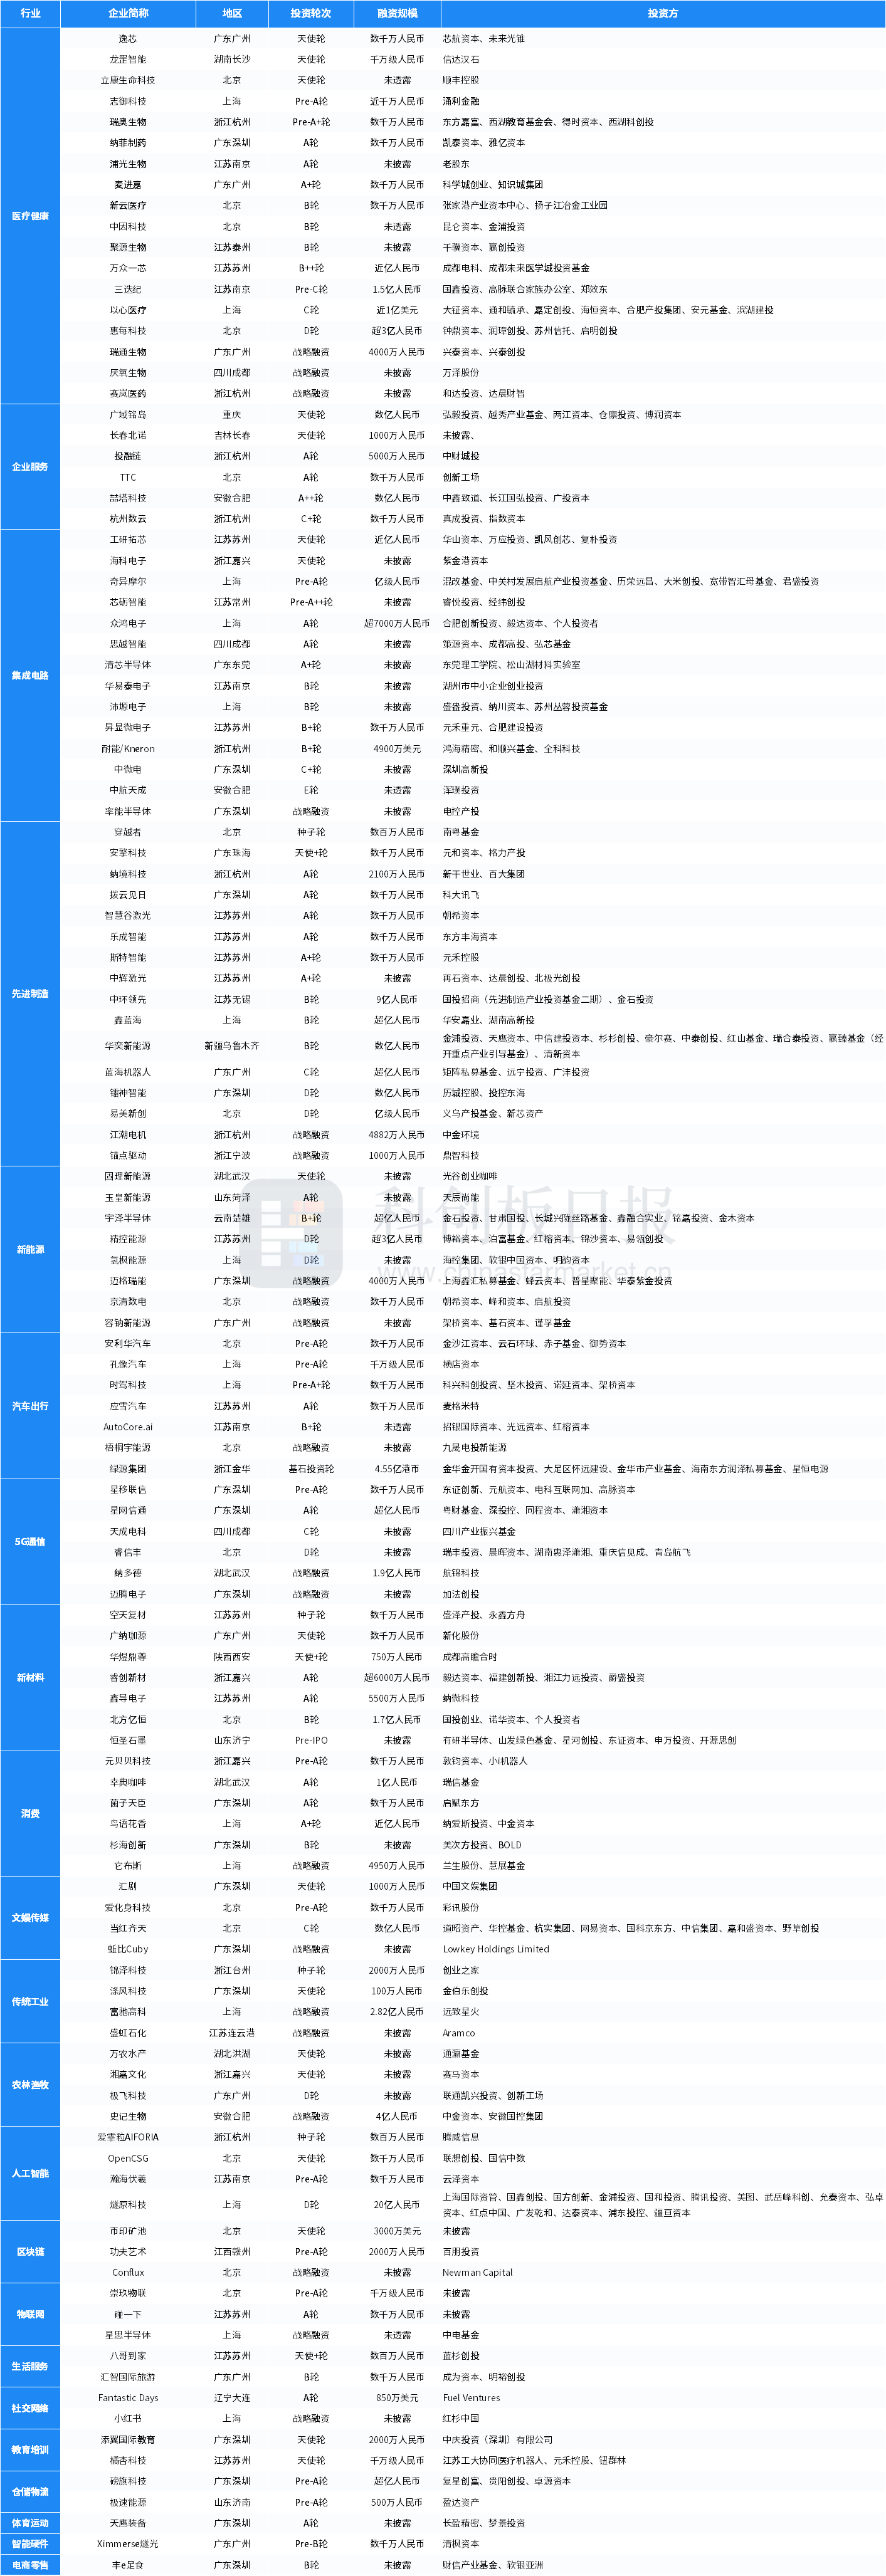Click company name Conflux

[x=128, y=2273]
